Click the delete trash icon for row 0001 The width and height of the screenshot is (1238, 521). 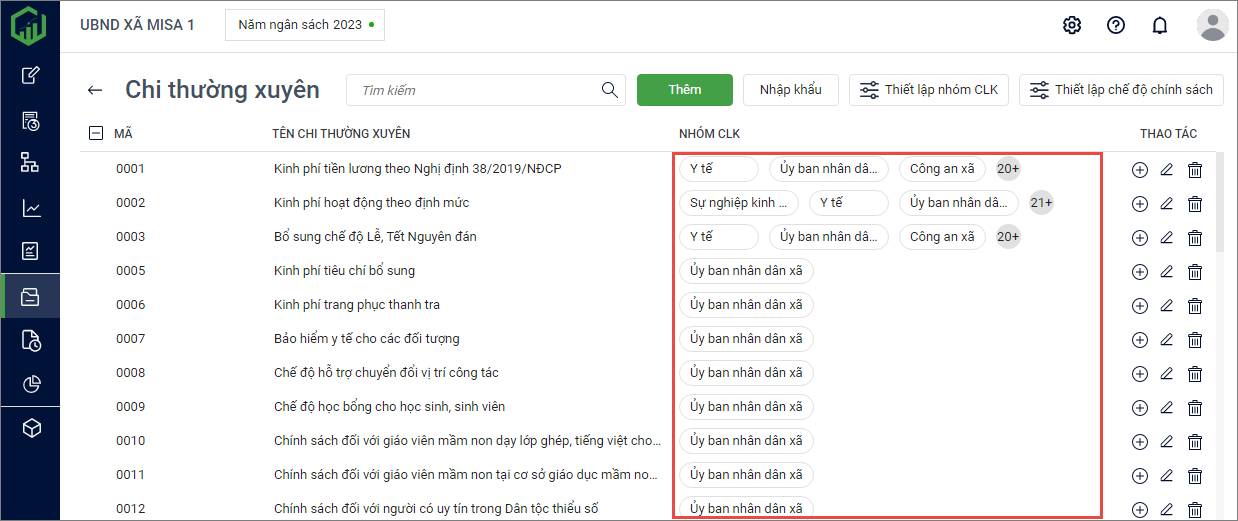point(1194,170)
